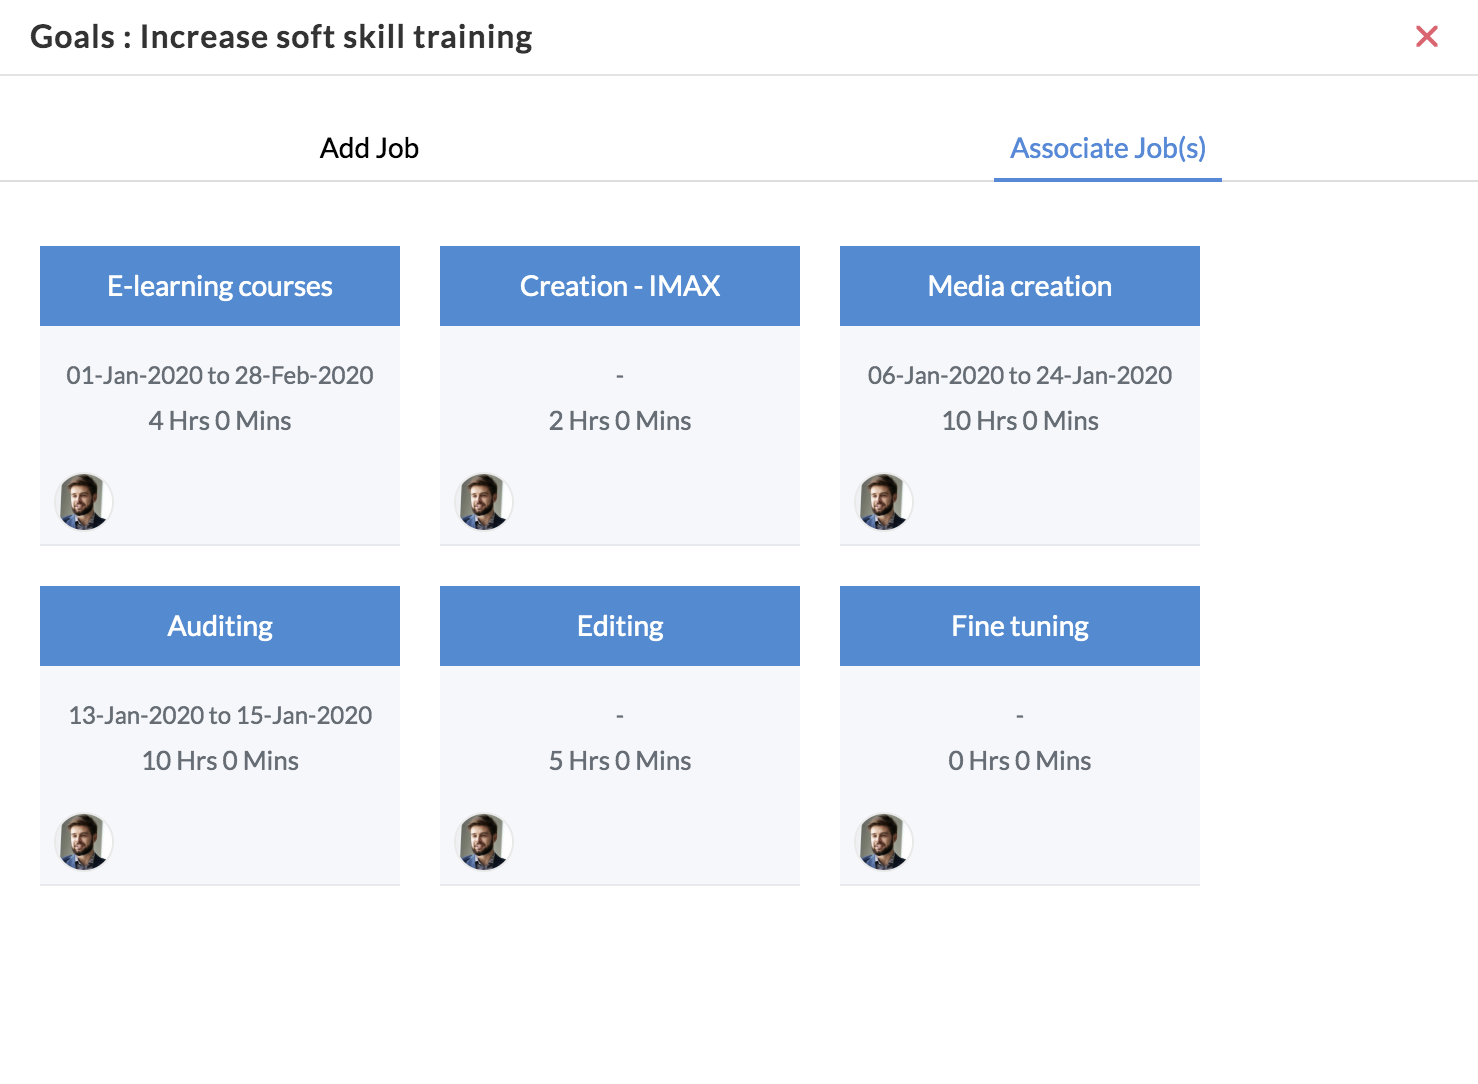1478x1084 pixels.
Task: Select the Associate Job(s) tab
Action: 1108,148
